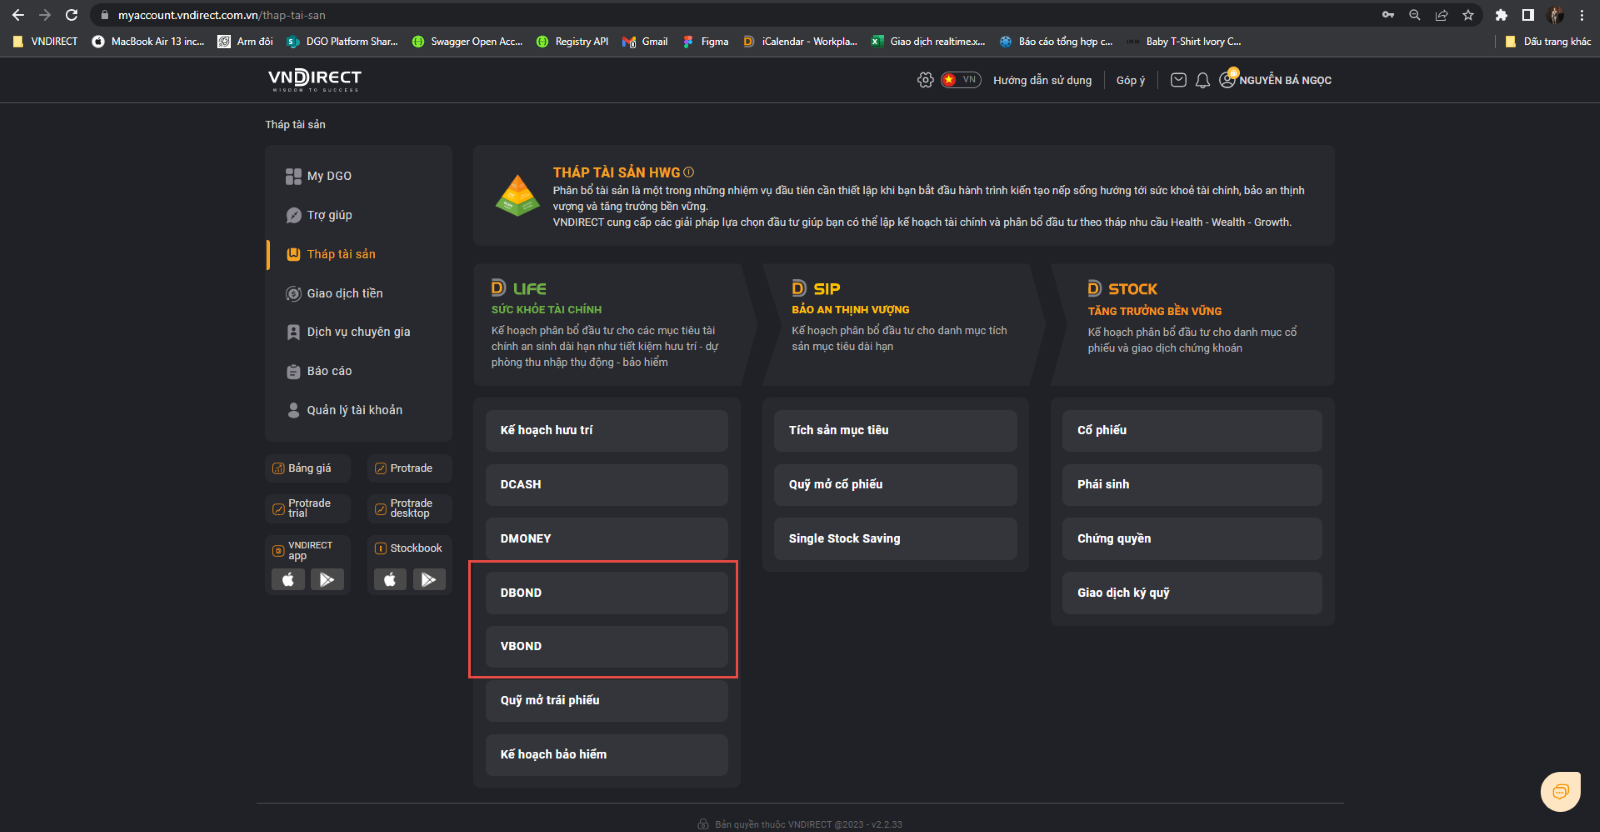The width and height of the screenshot is (1600, 832).
Task: Open the VBOND product
Action: coord(607,646)
